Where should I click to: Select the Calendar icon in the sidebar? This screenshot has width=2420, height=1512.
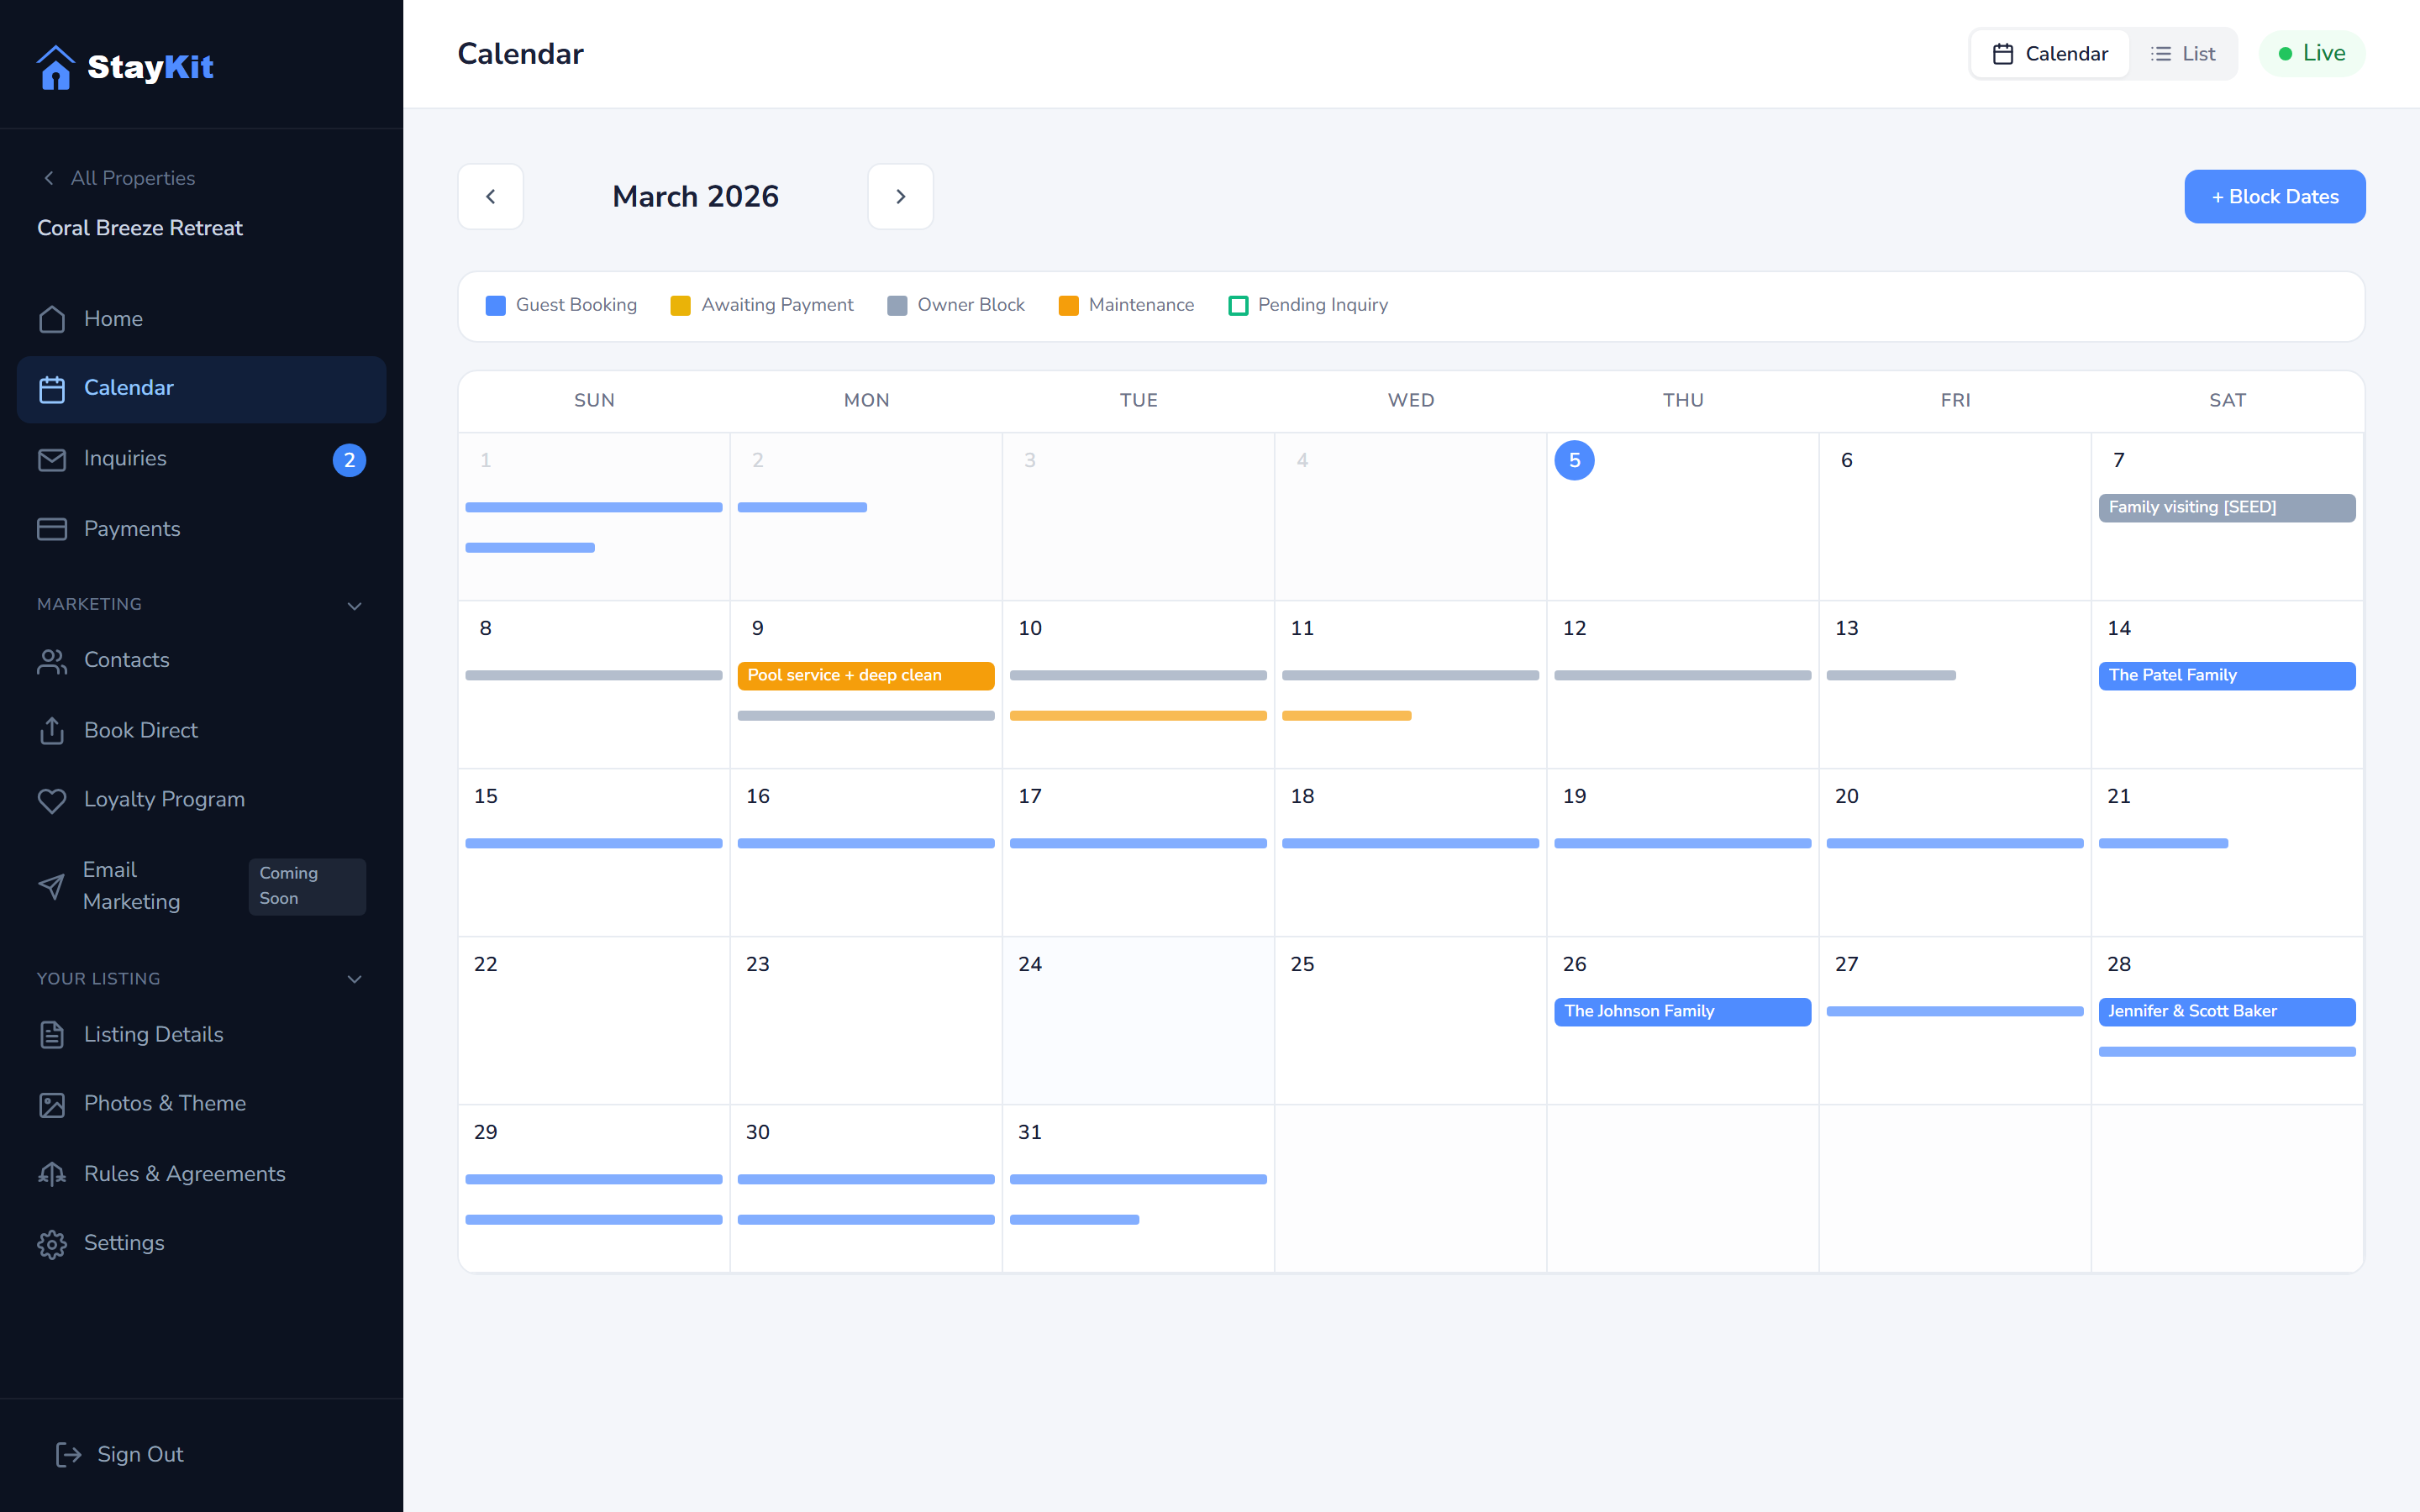53,388
